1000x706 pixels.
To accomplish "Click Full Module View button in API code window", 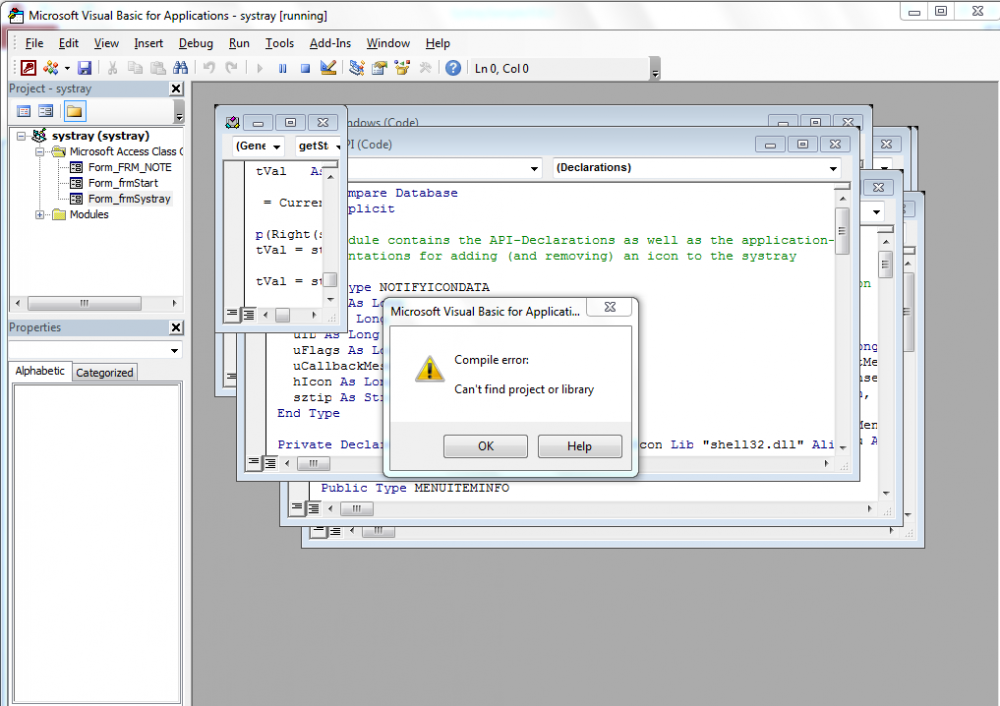I will pyautogui.click(x=270, y=462).
